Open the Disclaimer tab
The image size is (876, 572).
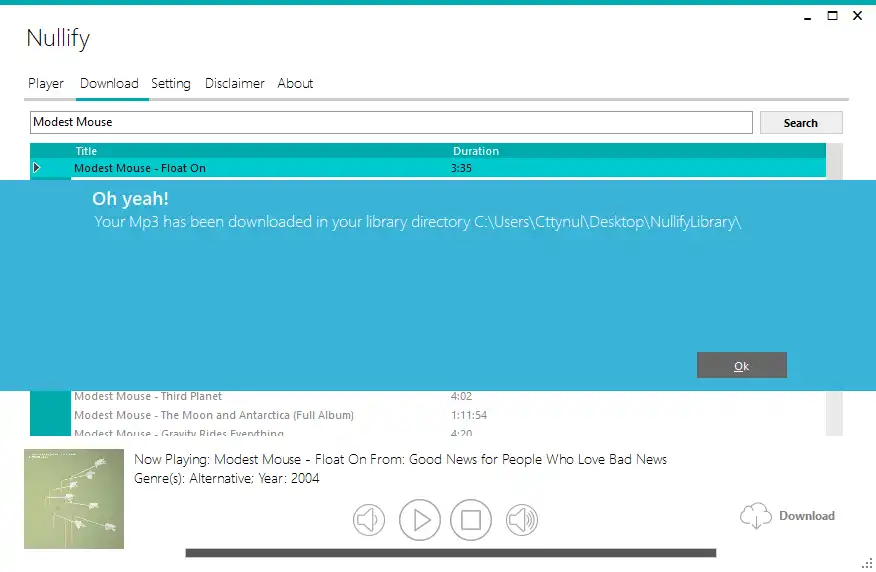pos(235,84)
